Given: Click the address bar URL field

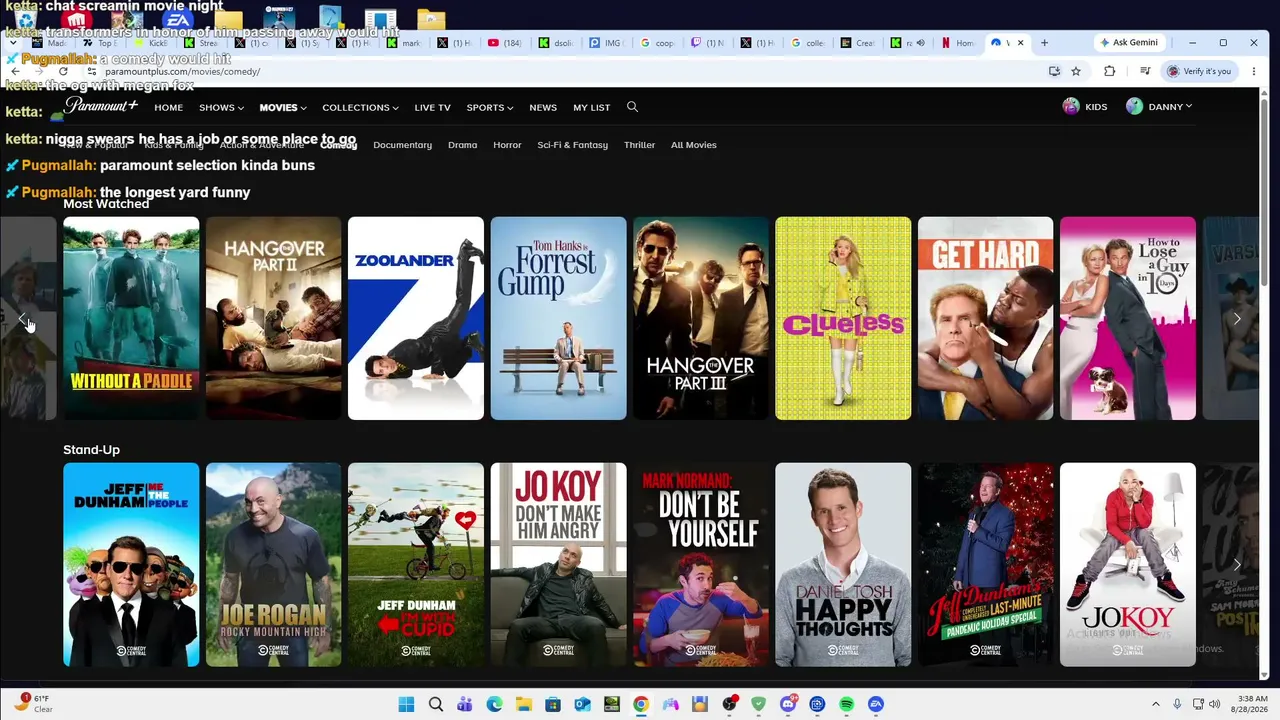Looking at the screenshot, I should point(560,71).
